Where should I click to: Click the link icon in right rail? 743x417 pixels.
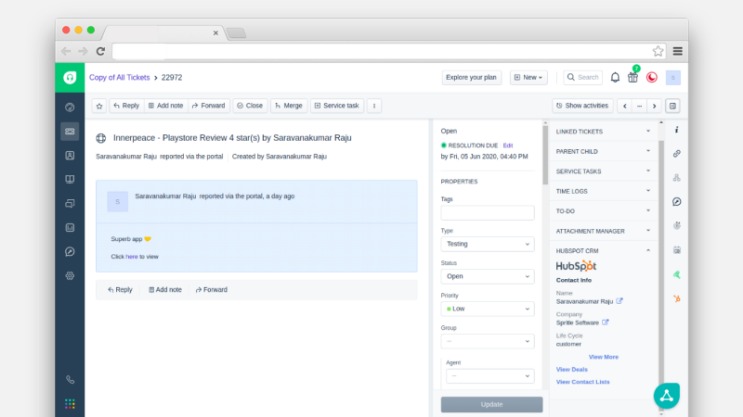tap(677, 153)
